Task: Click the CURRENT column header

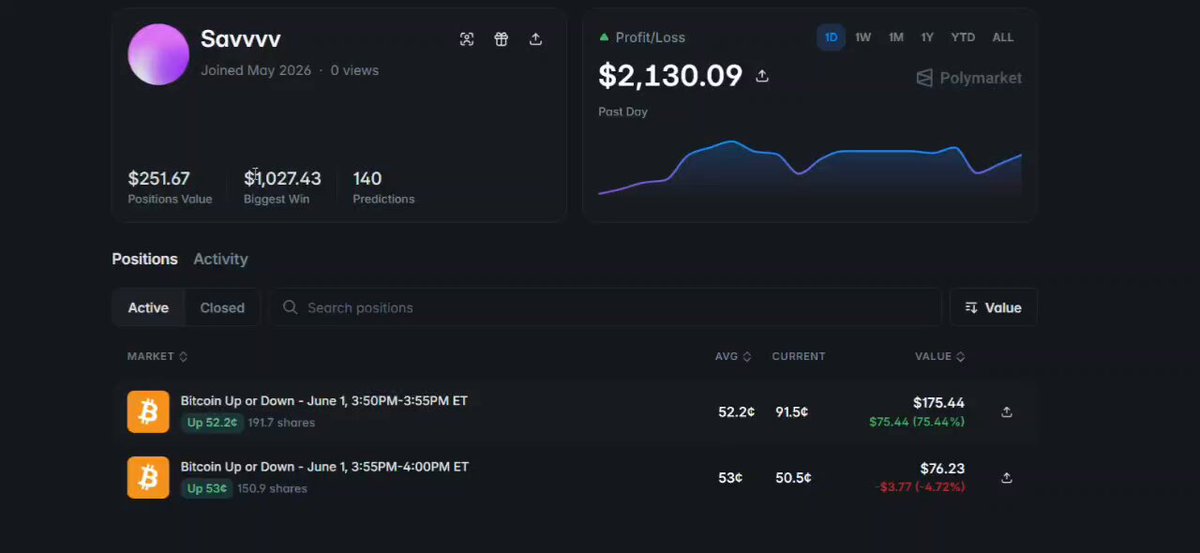Action: [x=799, y=356]
